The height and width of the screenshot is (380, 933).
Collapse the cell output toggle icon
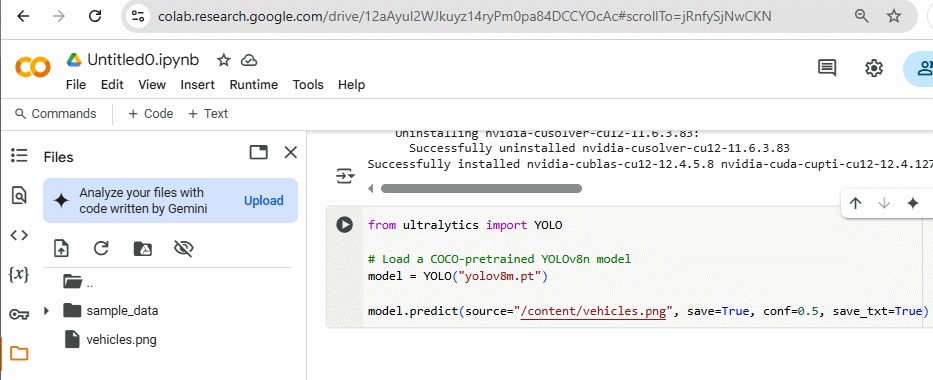point(345,177)
